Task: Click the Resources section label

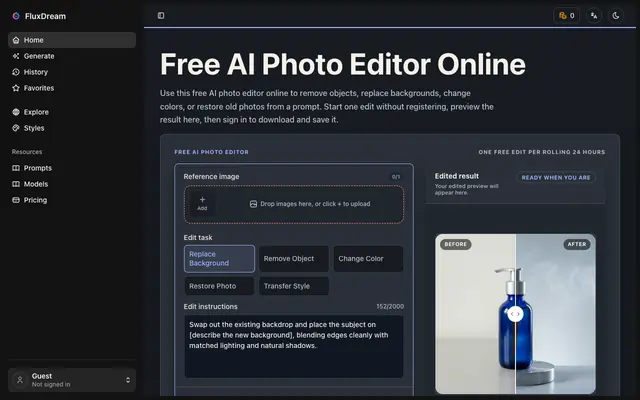Action: pyautogui.click(x=27, y=152)
